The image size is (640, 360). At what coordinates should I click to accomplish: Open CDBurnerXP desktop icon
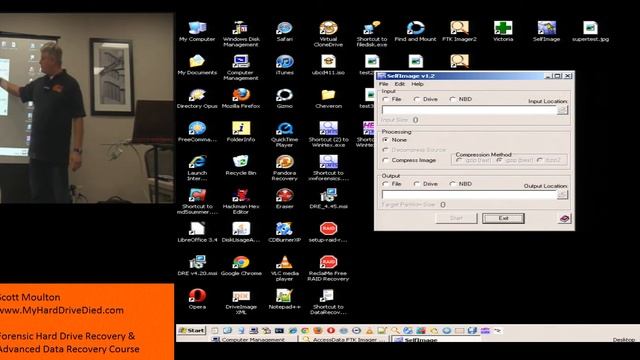click(x=284, y=232)
